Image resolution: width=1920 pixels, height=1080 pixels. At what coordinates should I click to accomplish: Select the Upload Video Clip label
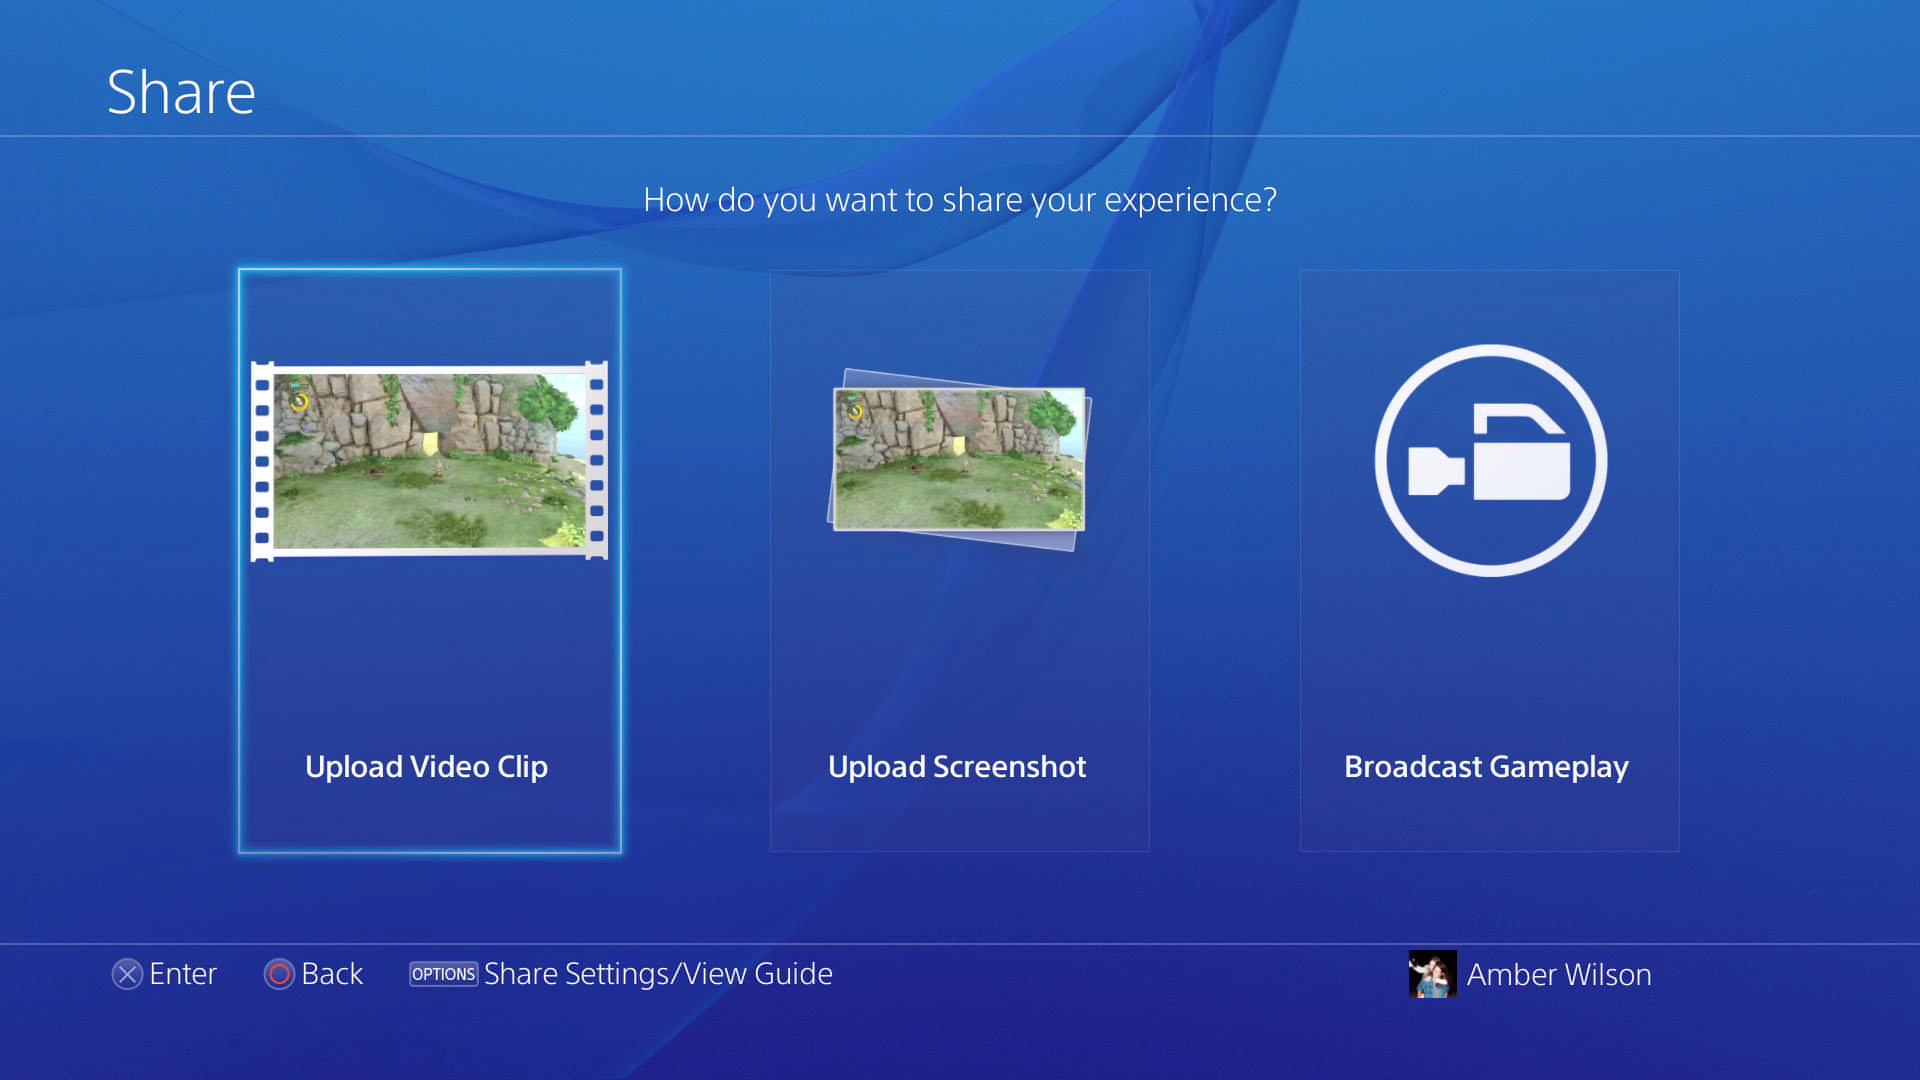[426, 767]
